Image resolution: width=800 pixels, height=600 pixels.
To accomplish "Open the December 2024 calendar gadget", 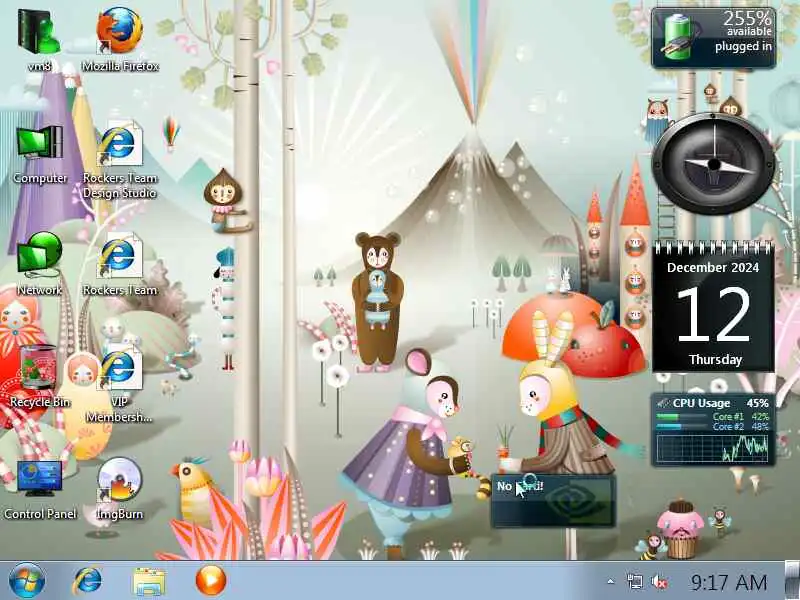I will pyautogui.click(x=713, y=307).
